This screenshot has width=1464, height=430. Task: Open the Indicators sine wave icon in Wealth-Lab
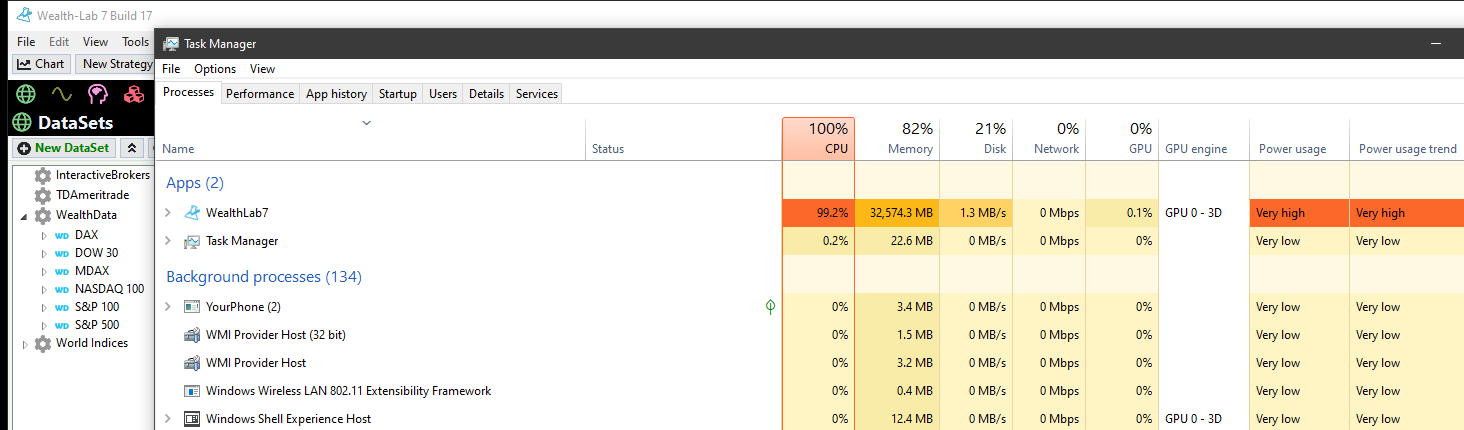point(62,94)
